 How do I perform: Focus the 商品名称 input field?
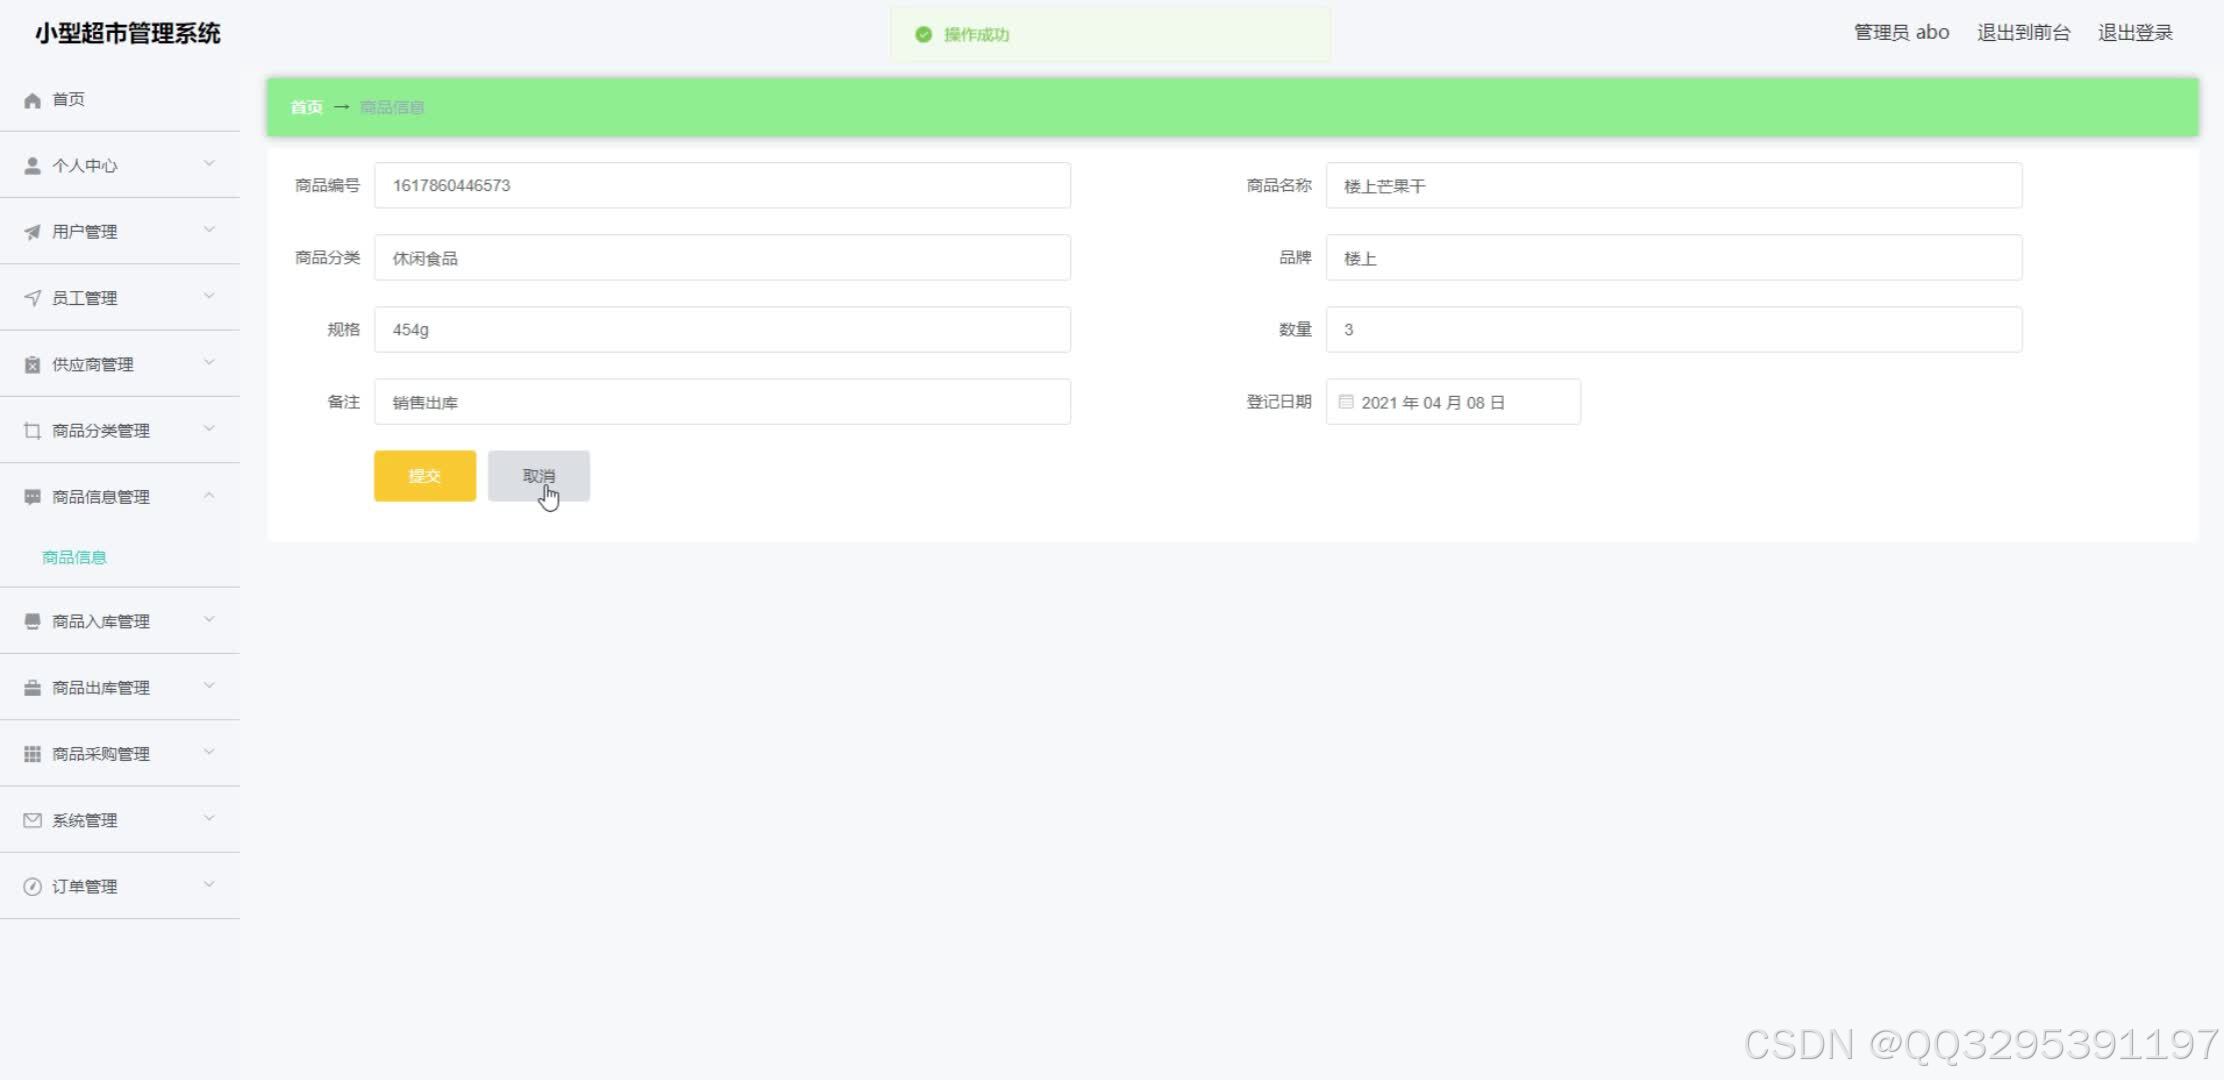pyautogui.click(x=1674, y=186)
